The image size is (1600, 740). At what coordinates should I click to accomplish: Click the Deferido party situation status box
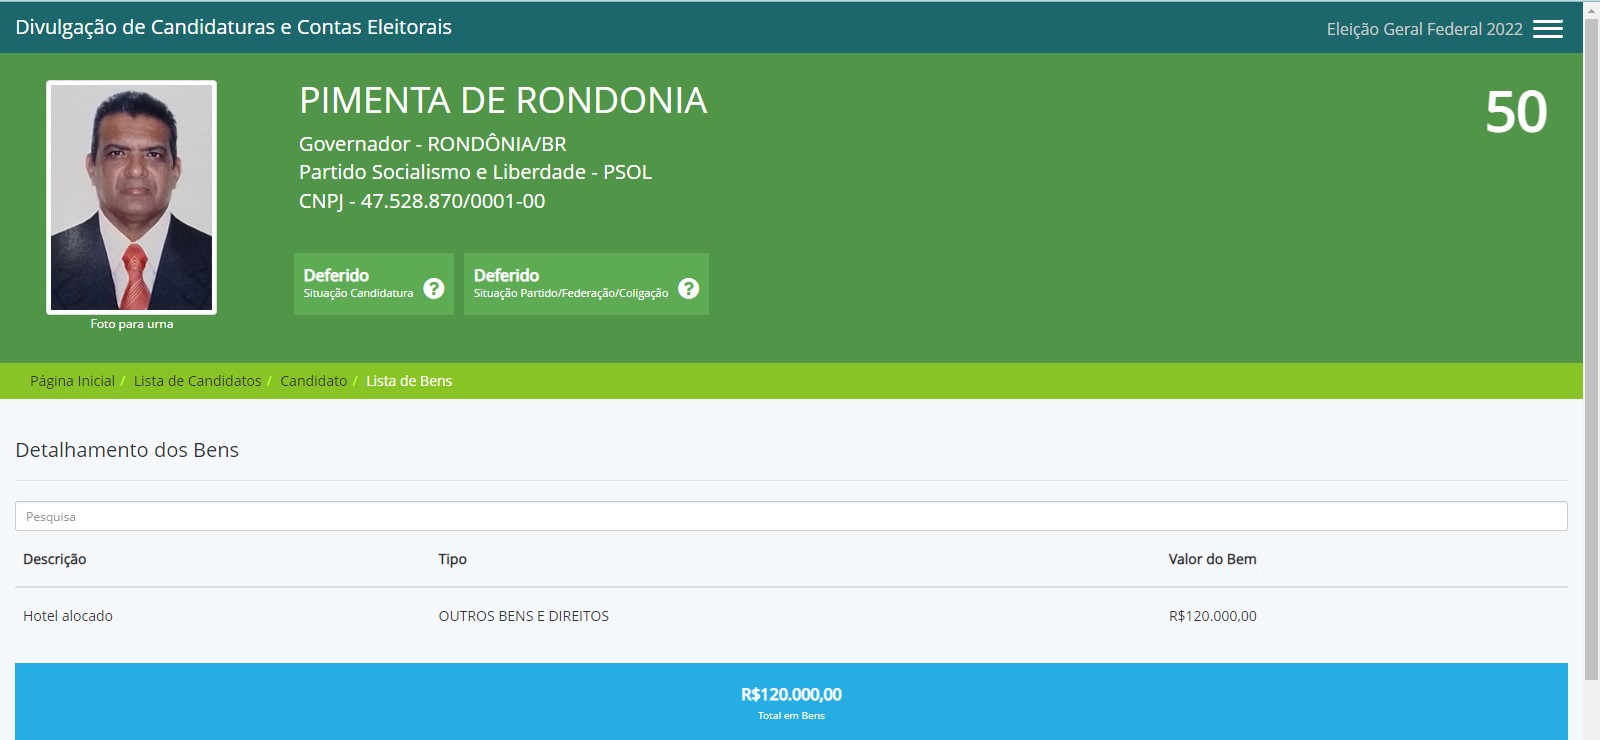570,283
